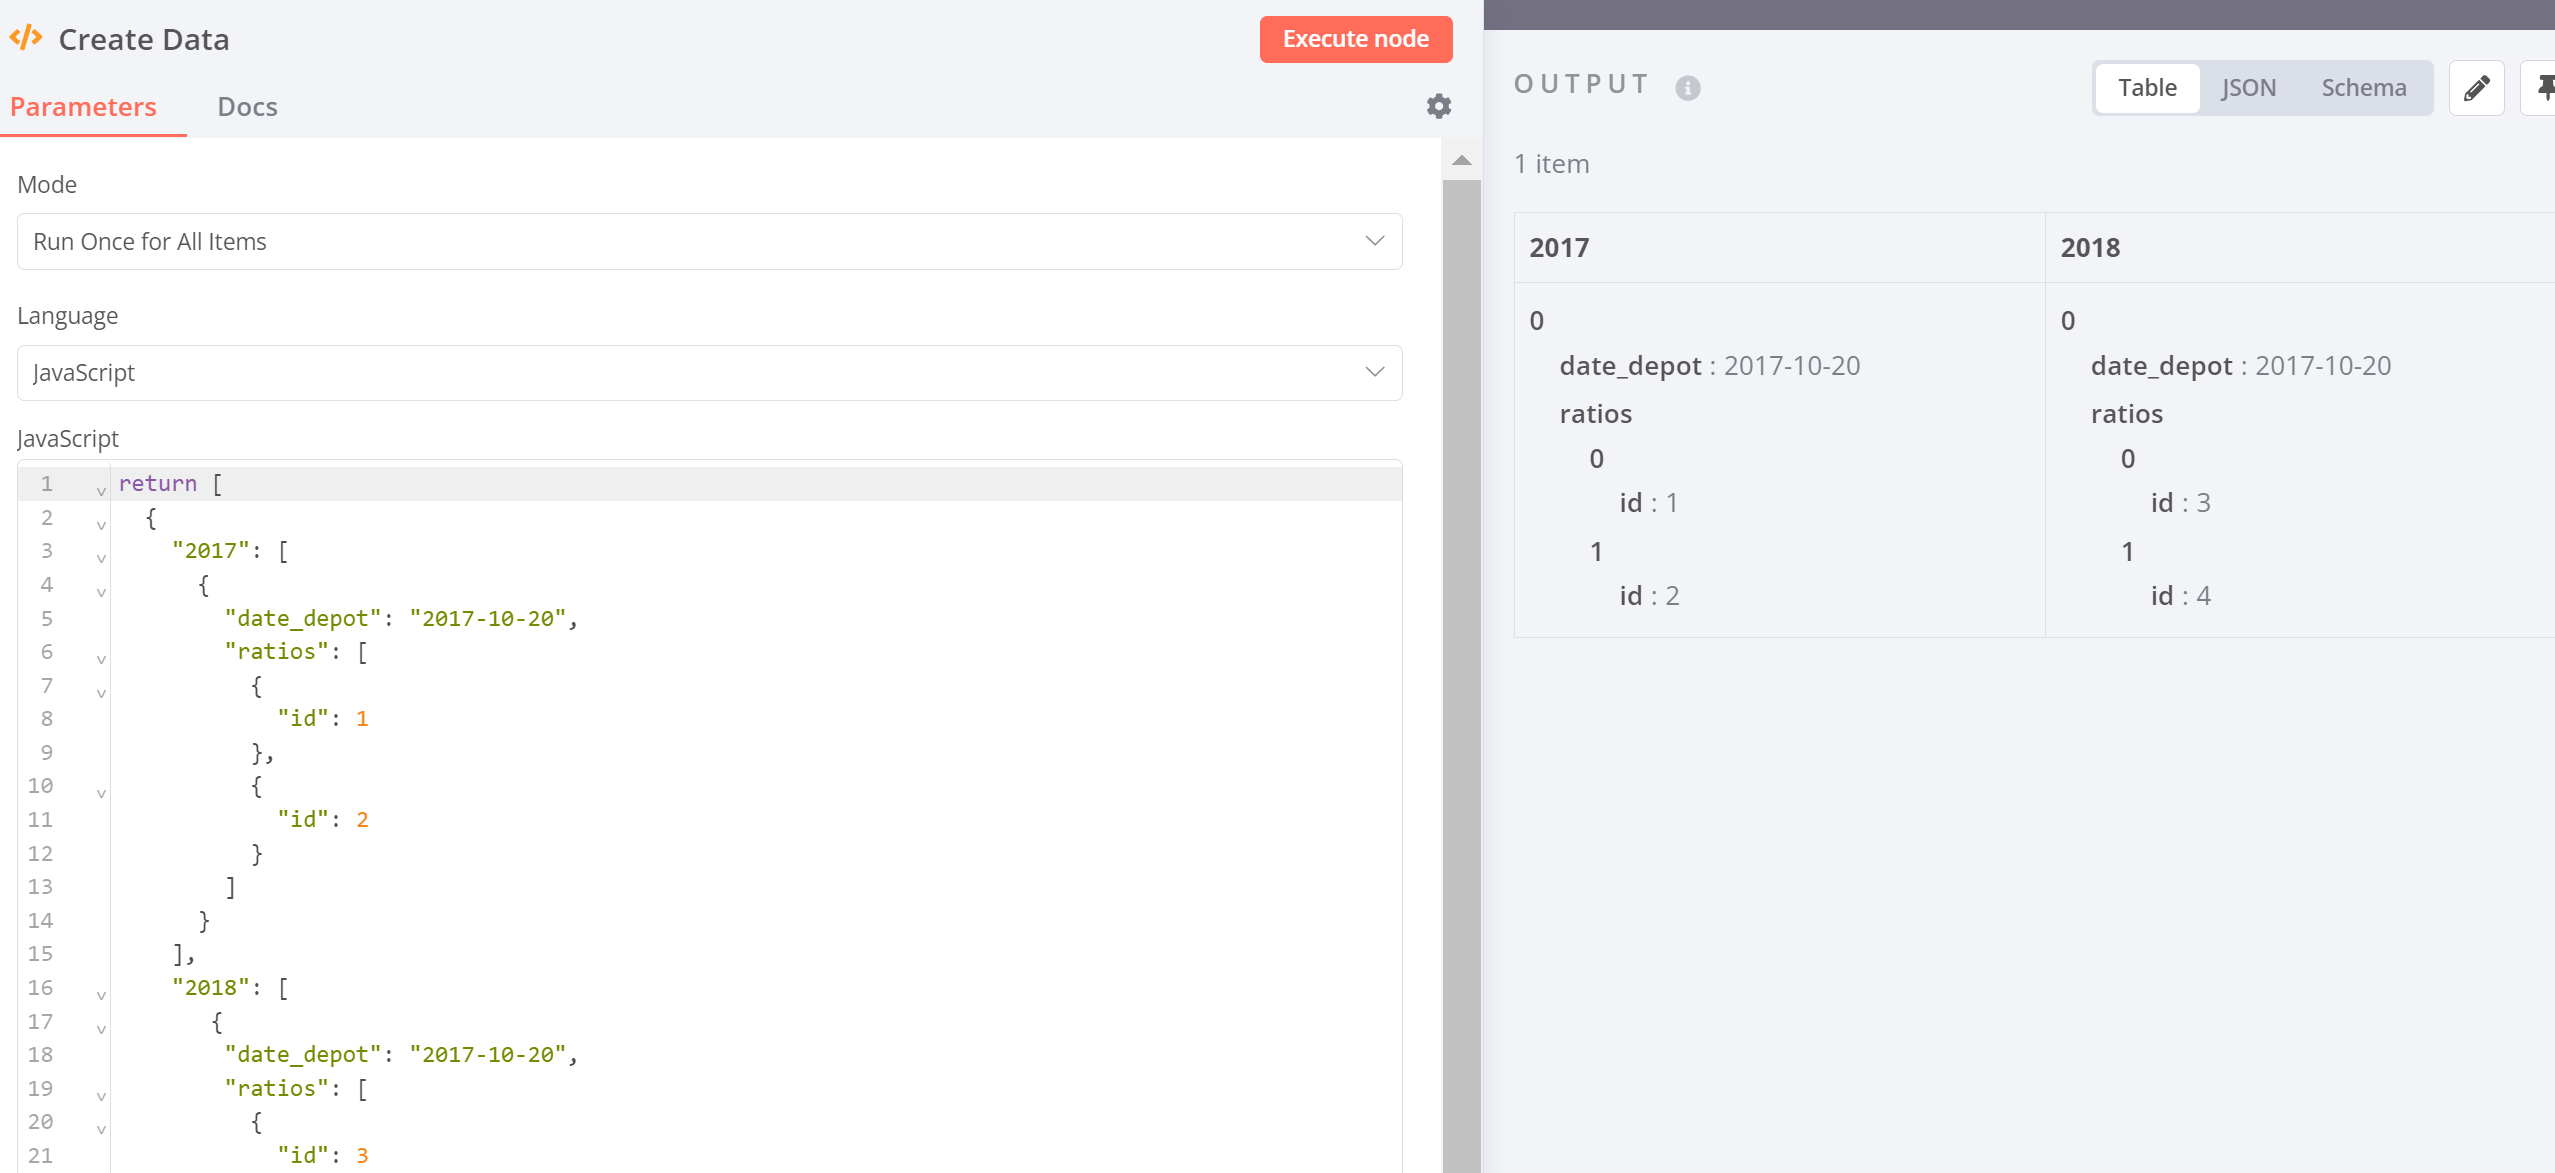The height and width of the screenshot is (1173, 2555).
Task: Click scrollbar up arrow in parameters panel
Action: (1462, 160)
